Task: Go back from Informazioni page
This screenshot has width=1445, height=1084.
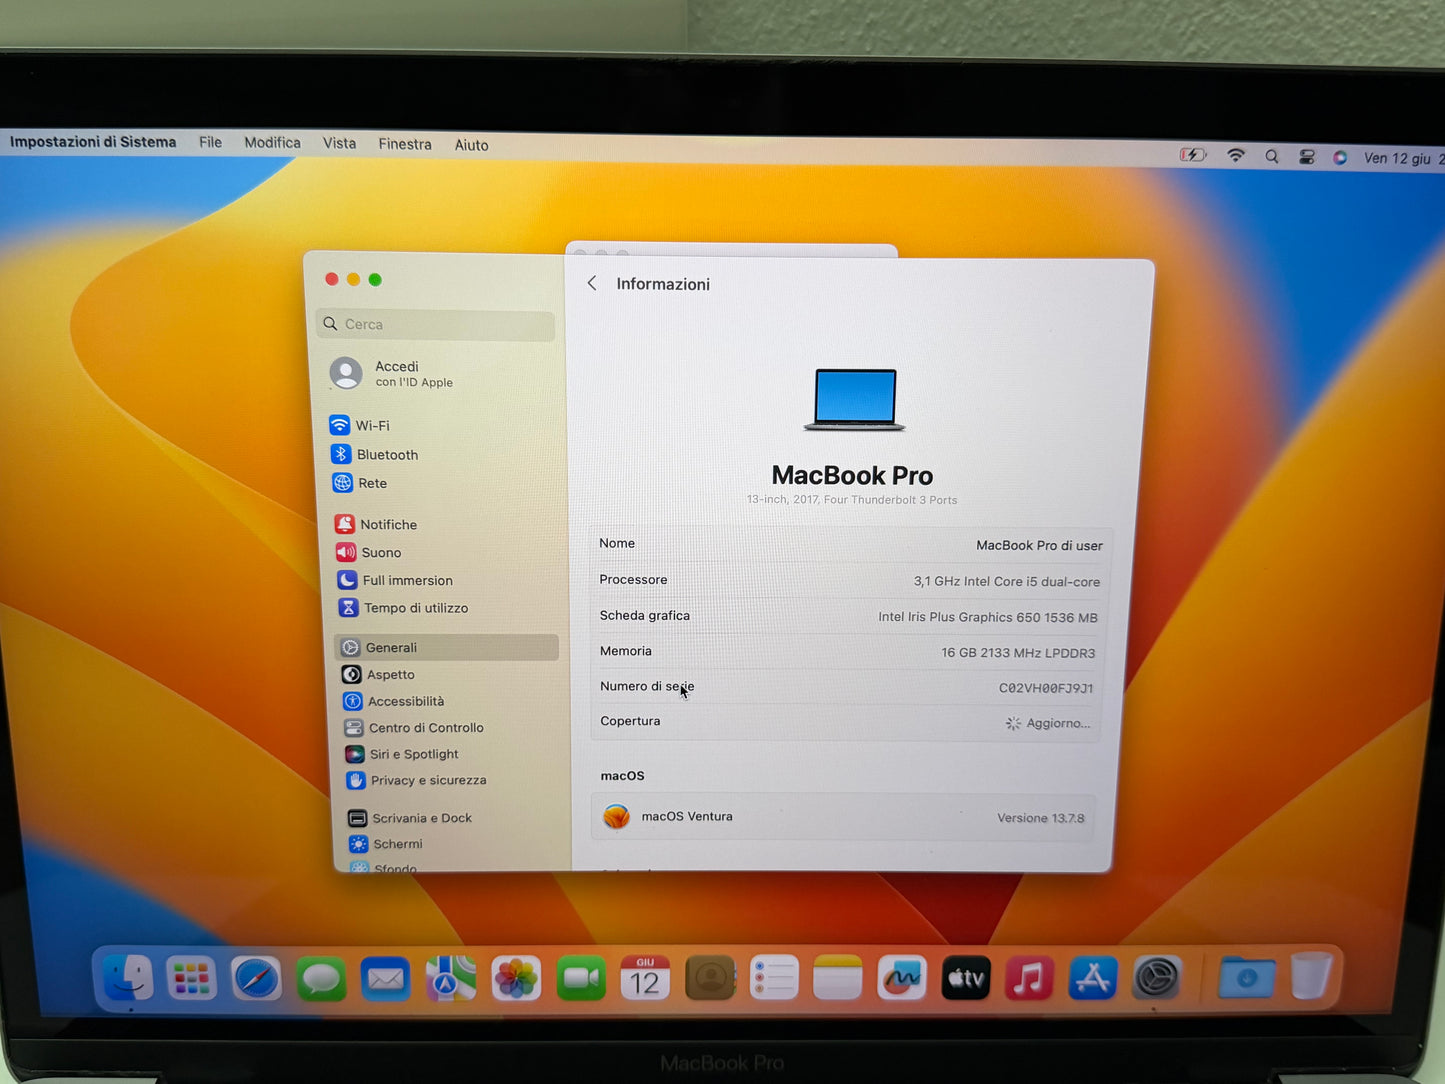Action: click(592, 283)
